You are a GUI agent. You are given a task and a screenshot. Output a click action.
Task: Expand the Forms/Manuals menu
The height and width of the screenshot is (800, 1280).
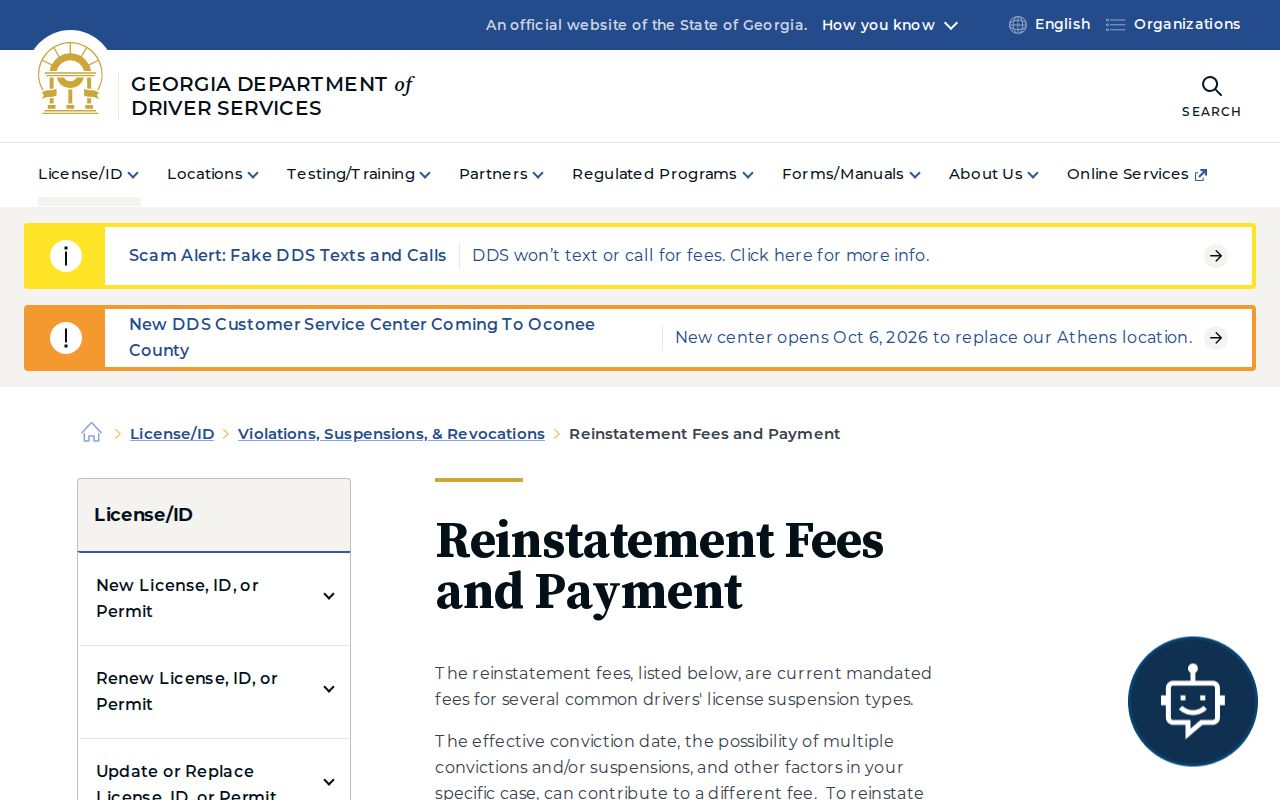tap(851, 174)
